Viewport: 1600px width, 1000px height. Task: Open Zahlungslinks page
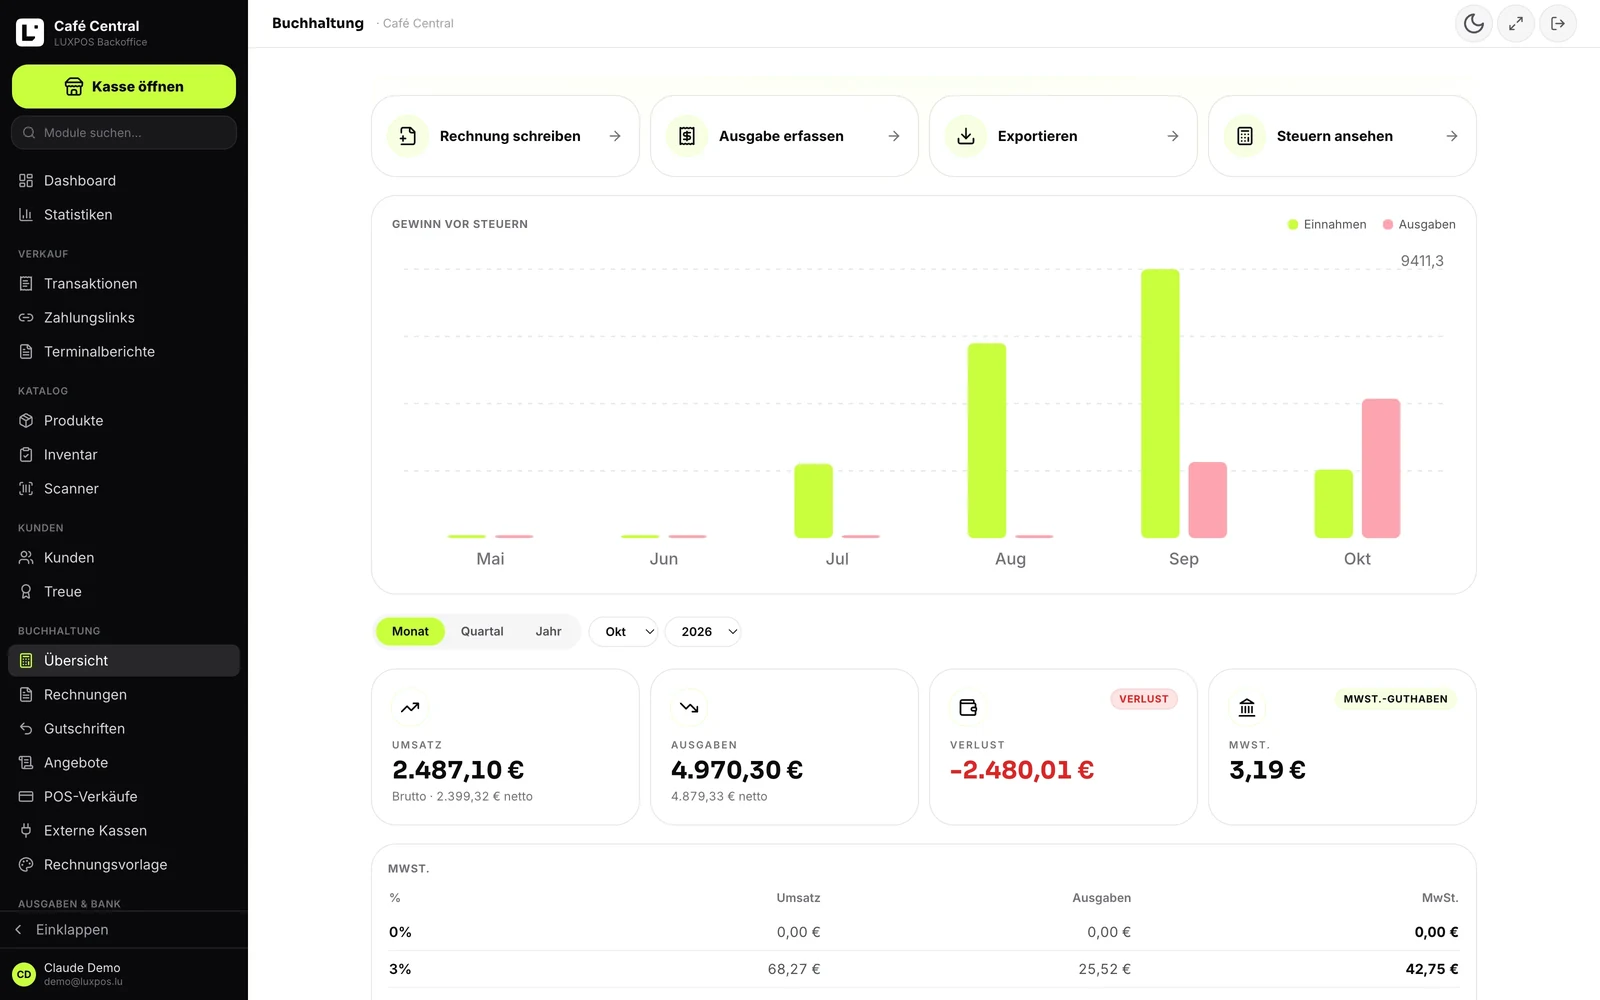(124, 318)
